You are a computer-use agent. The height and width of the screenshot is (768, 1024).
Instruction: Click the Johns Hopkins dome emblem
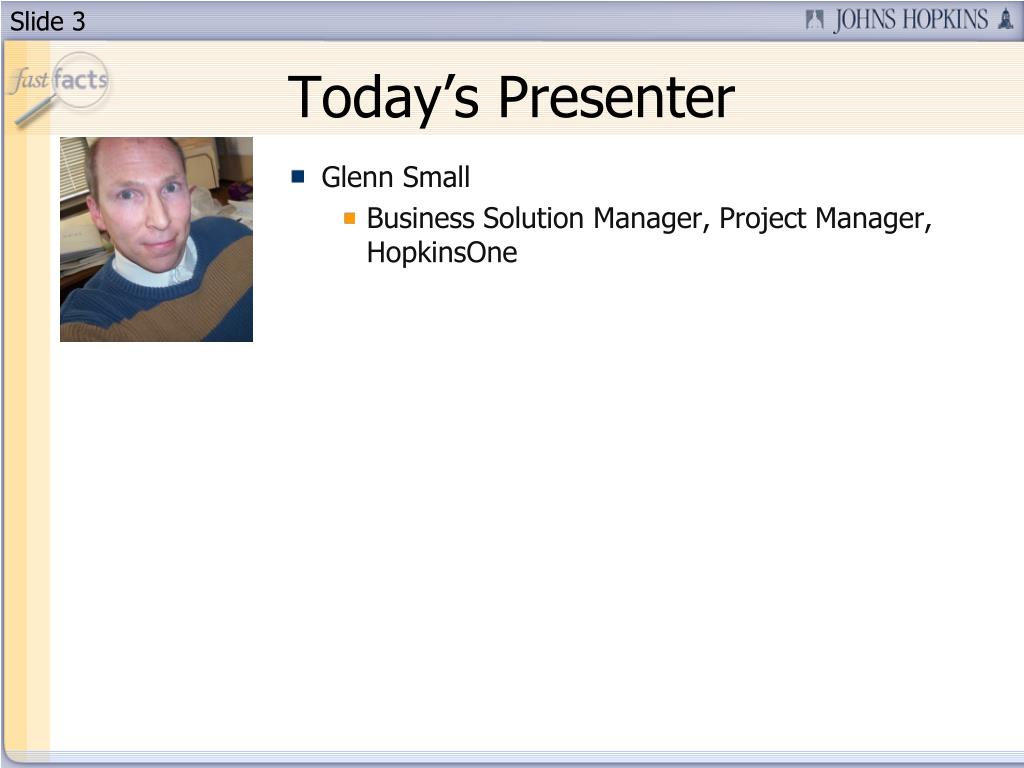click(x=1006, y=20)
